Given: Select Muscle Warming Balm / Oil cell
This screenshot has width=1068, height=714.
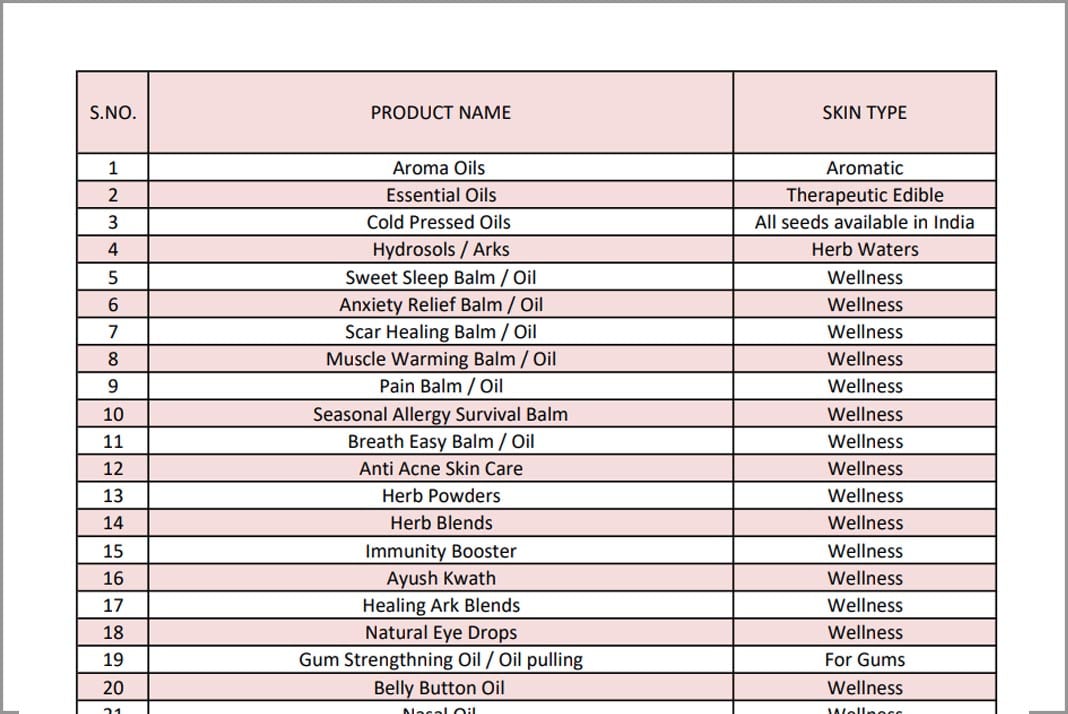Looking at the screenshot, I should tap(441, 359).
